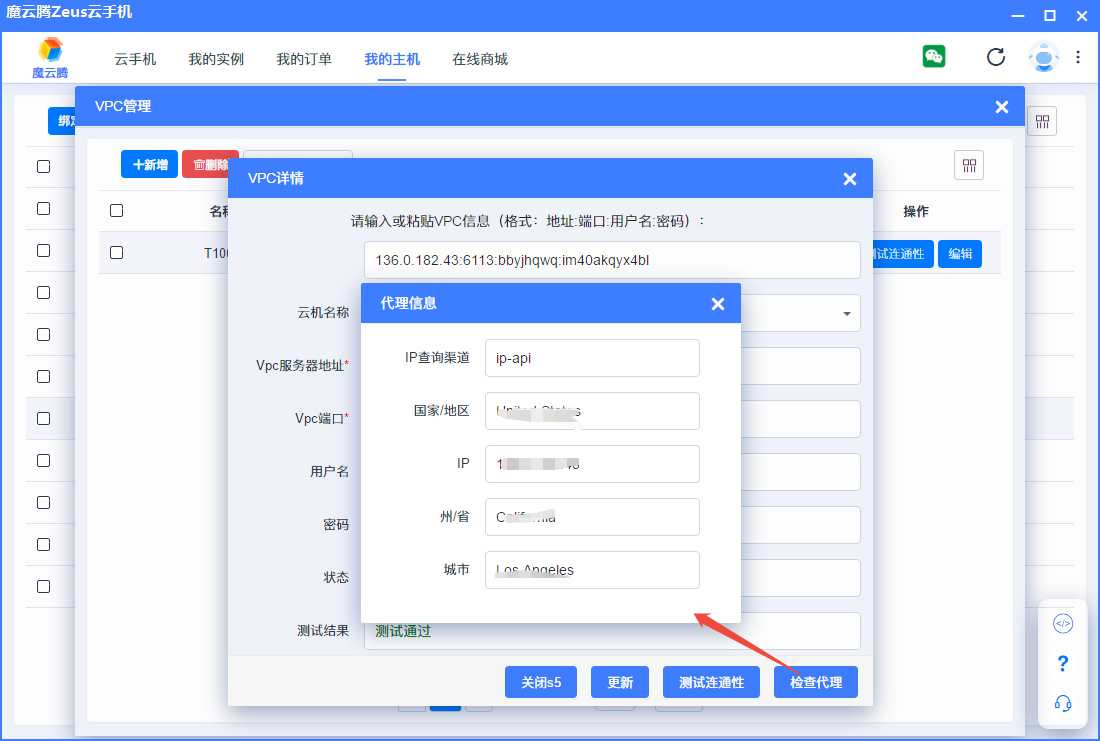Close the 代理信息 dialog

click(717, 304)
